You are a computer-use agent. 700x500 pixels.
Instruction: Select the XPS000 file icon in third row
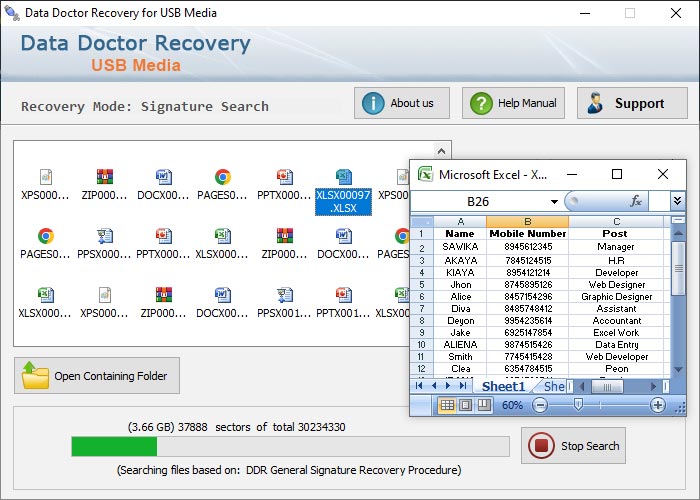click(x=105, y=295)
